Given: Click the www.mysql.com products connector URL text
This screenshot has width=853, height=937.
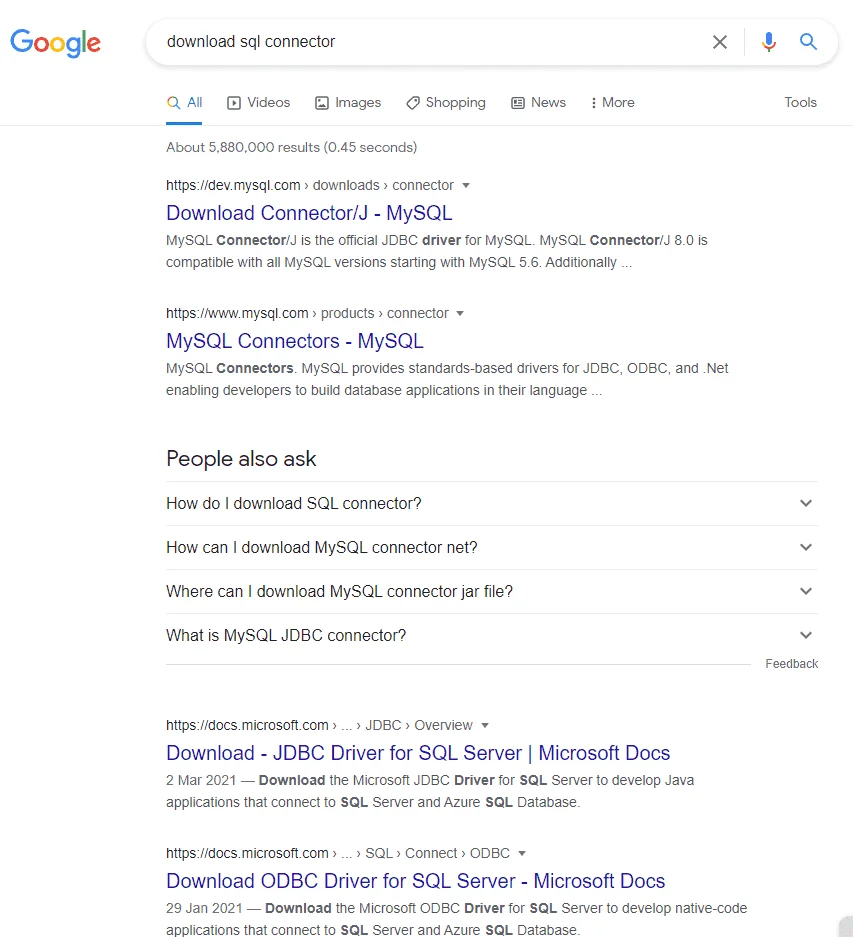Looking at the screenshot, I should coord(307,314).
